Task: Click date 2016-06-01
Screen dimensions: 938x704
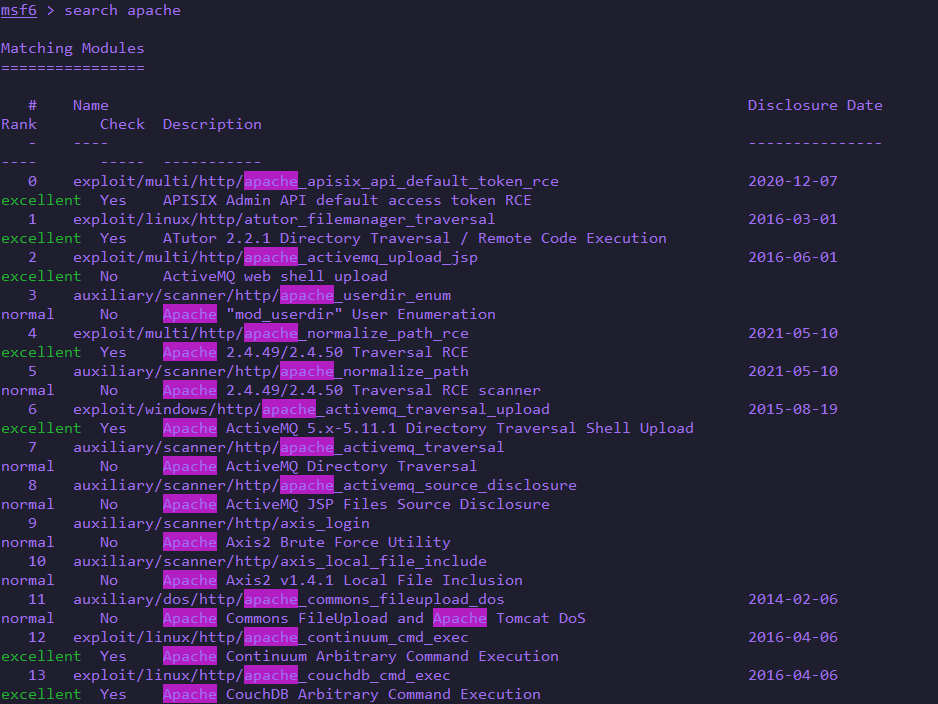Action: pyautogui.click(x=793, y=257)
